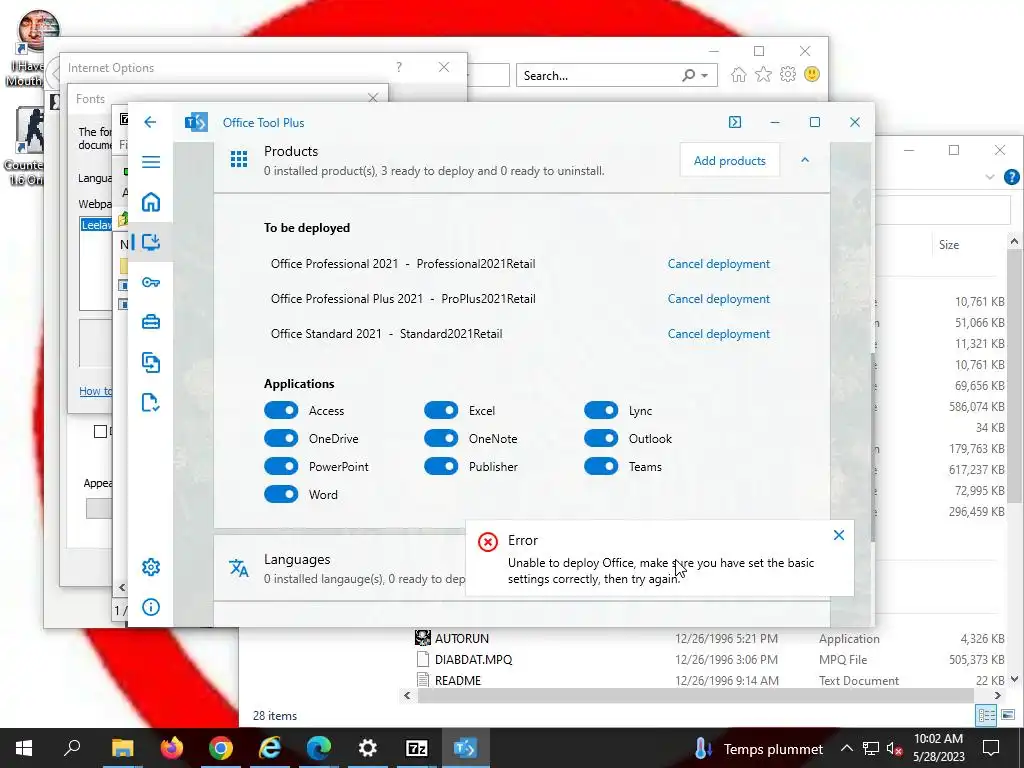Add products to deployment
This screenshot has height=768, width=1024.
point(729,160)
